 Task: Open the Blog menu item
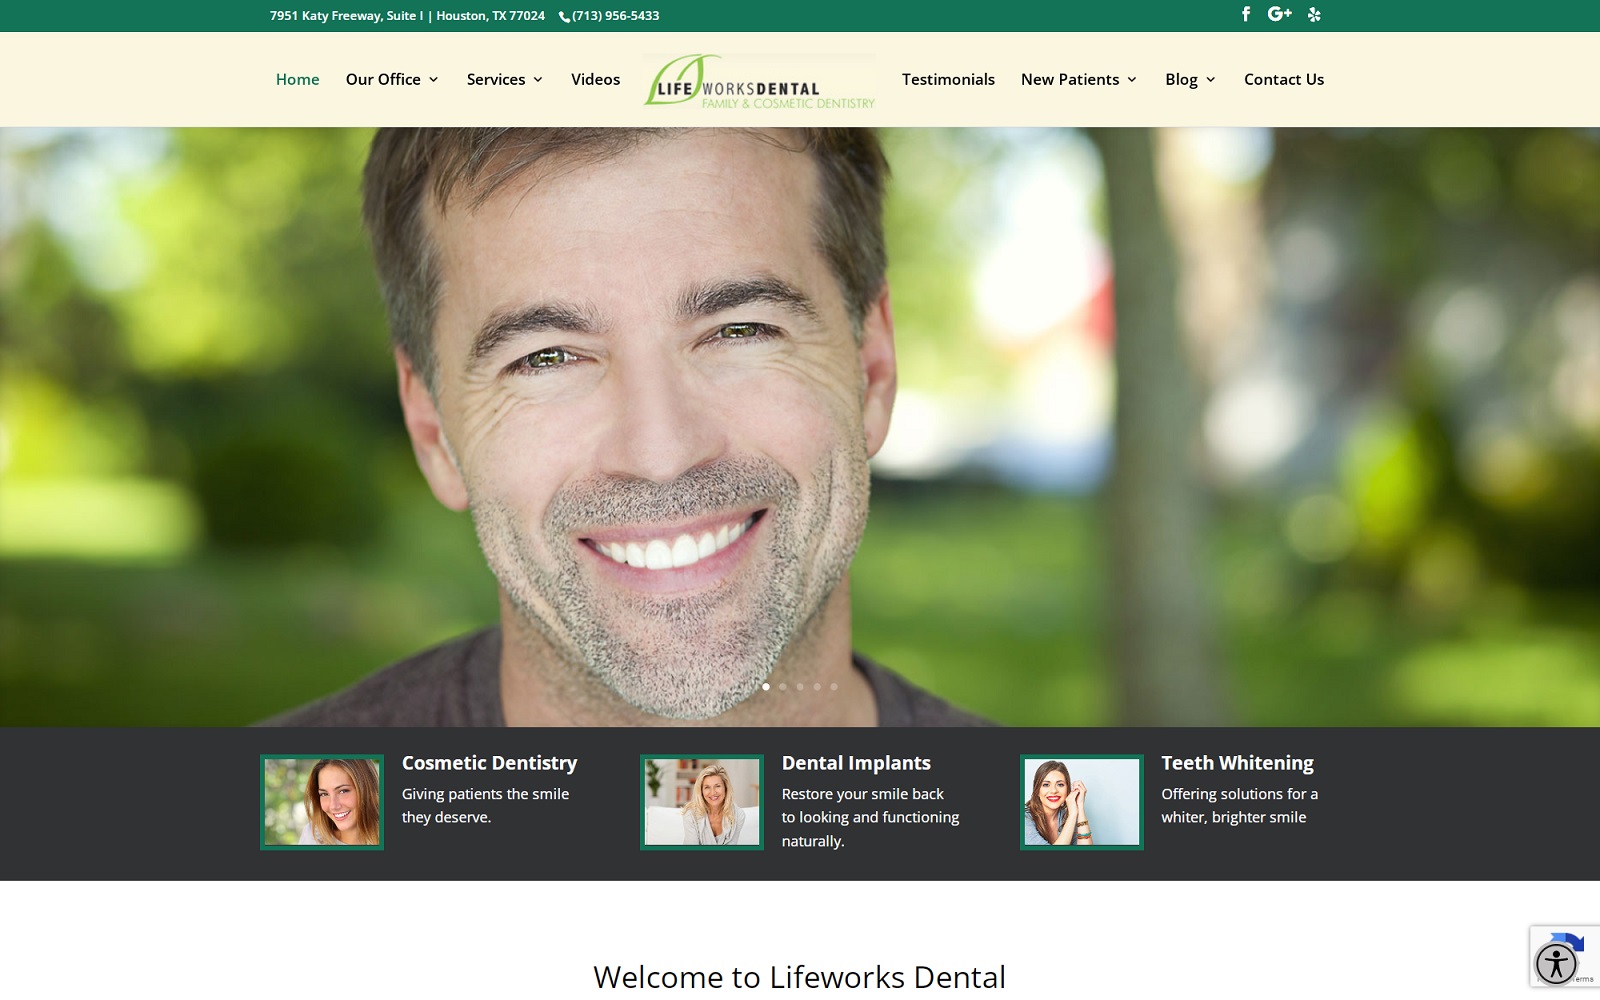point(1181,79)
